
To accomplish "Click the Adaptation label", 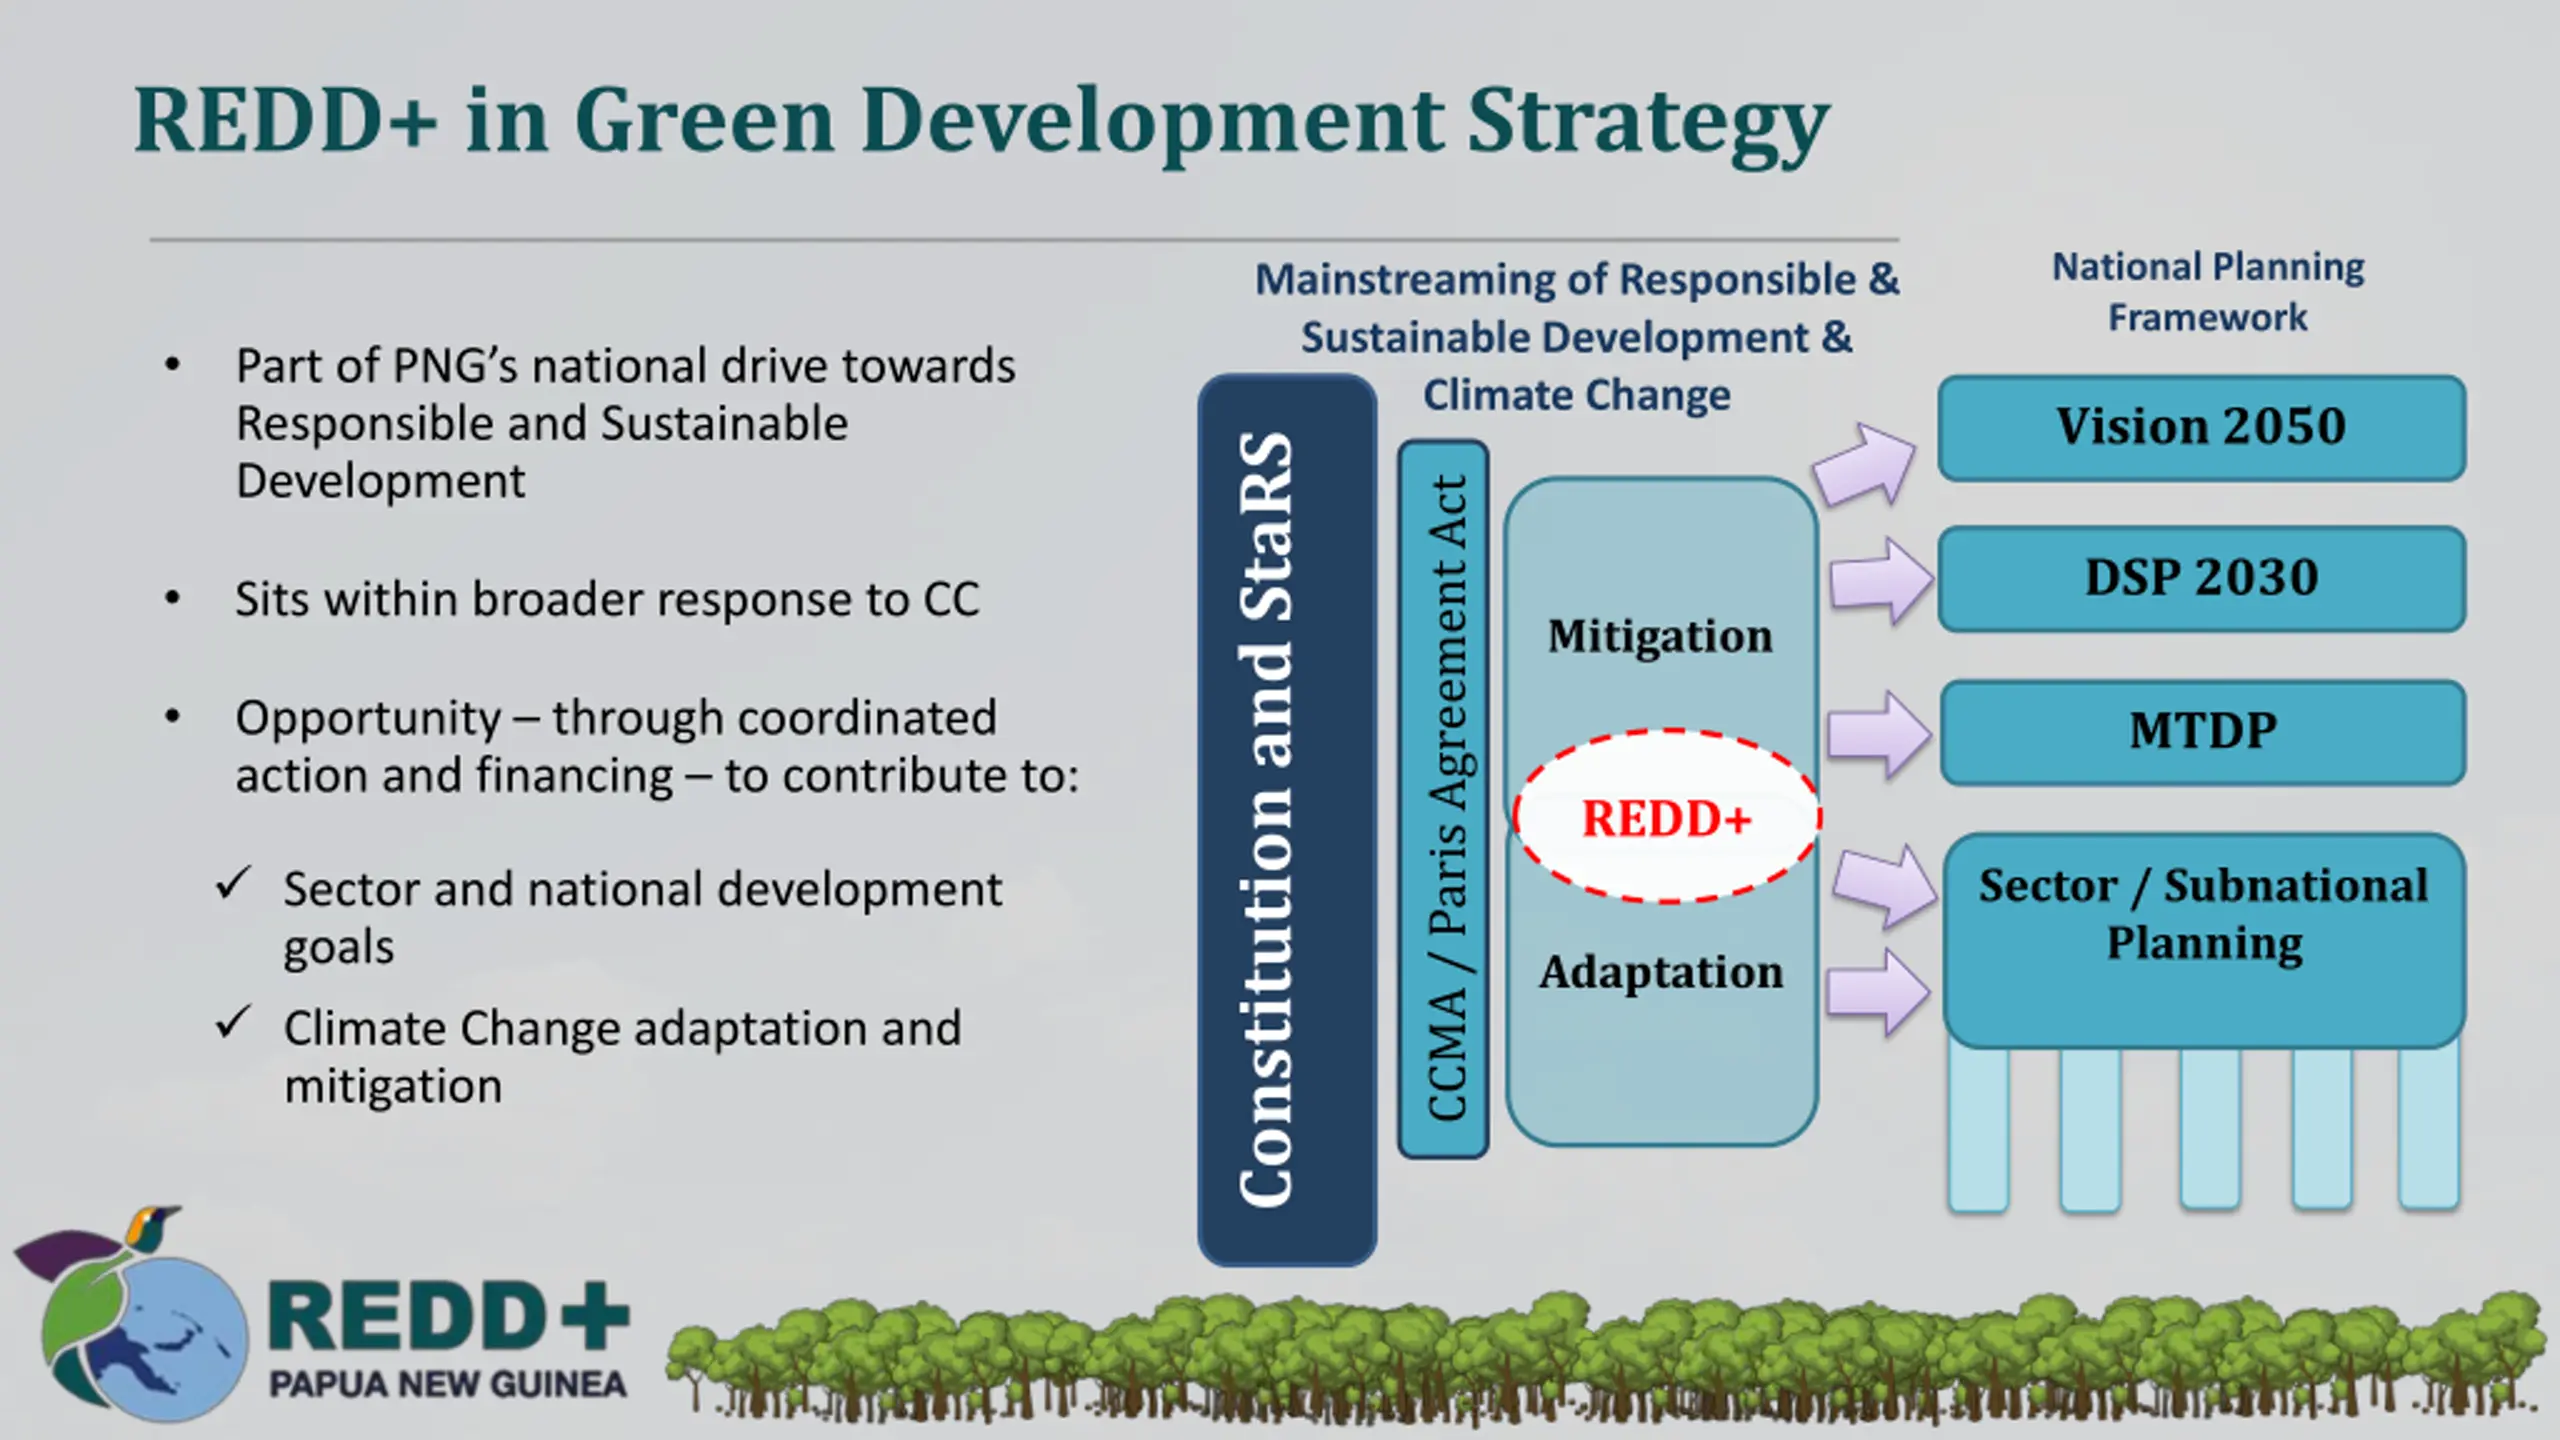I will coord(1660,972).
